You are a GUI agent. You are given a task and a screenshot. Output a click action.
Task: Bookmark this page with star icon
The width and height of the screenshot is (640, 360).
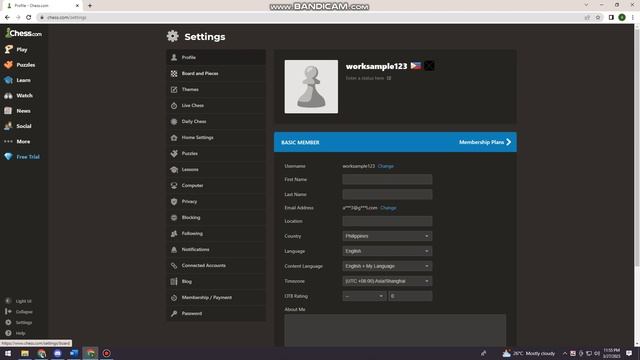[598, 18]
